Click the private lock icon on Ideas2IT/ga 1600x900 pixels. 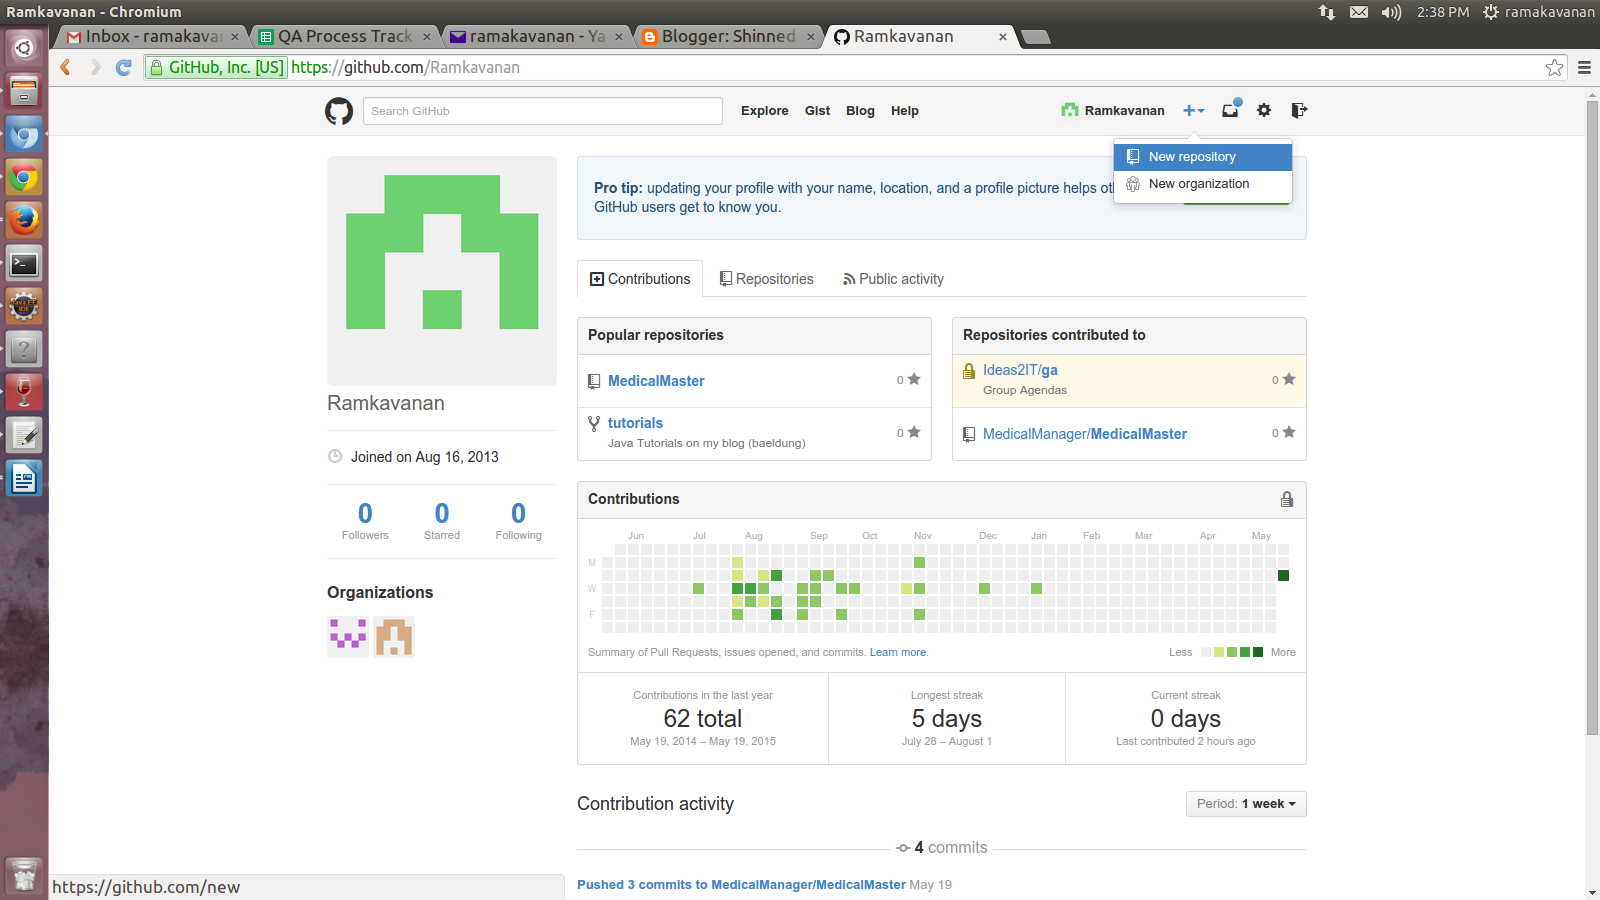[x=968, y=370]
